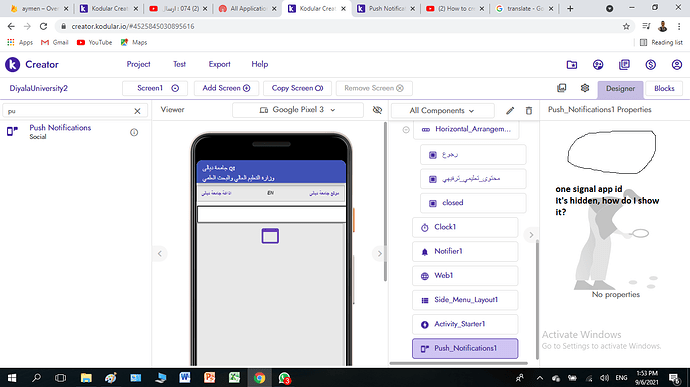Open the All Components filter dropdown
The height and width of the screenshot is (387, 690).
click(442, 111)
